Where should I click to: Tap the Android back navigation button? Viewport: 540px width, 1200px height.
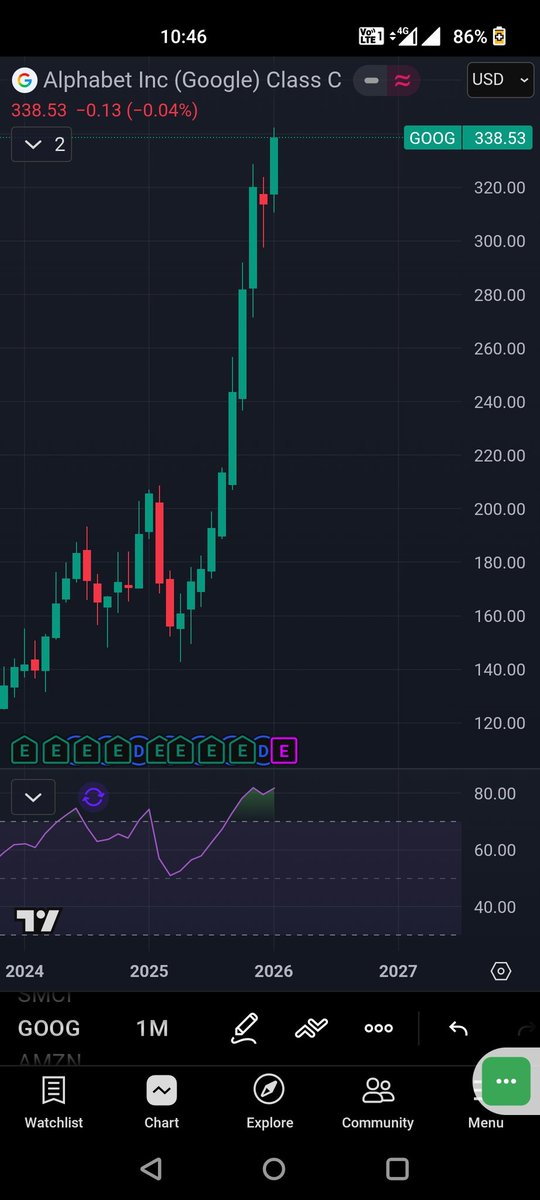click(151, 1169)
